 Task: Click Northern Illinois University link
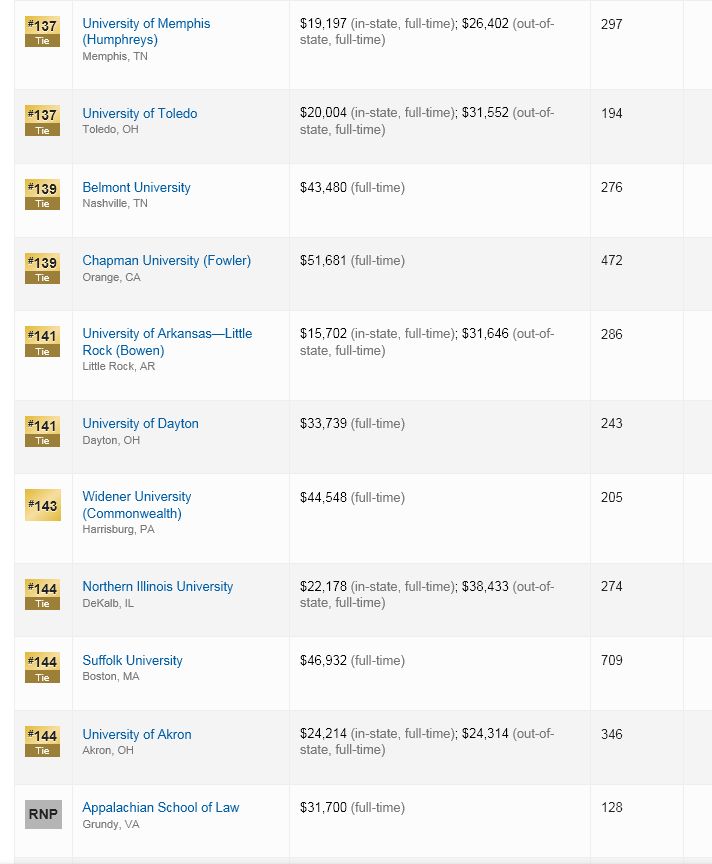[158, 586]
